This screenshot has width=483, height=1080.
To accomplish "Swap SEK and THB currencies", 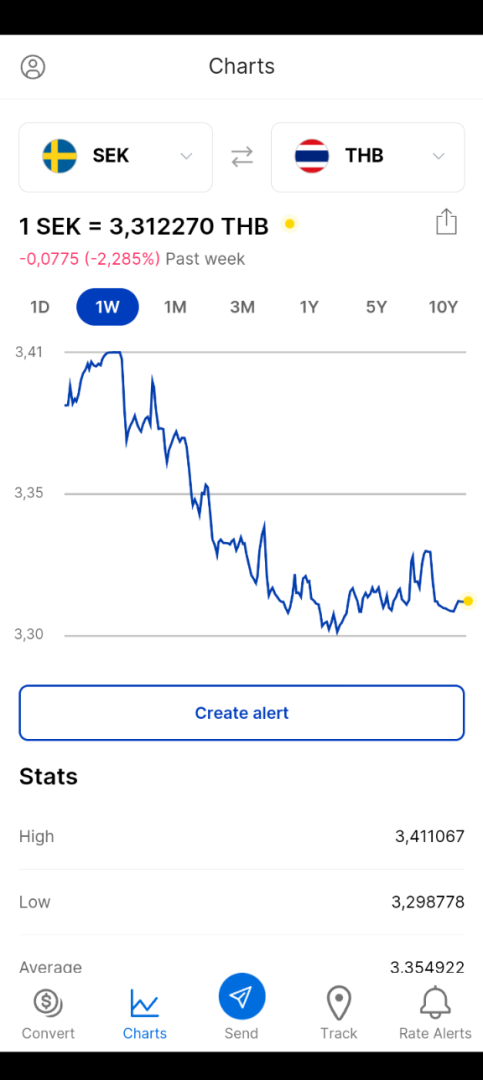I will pyautogui.click(x=242, y=157).
